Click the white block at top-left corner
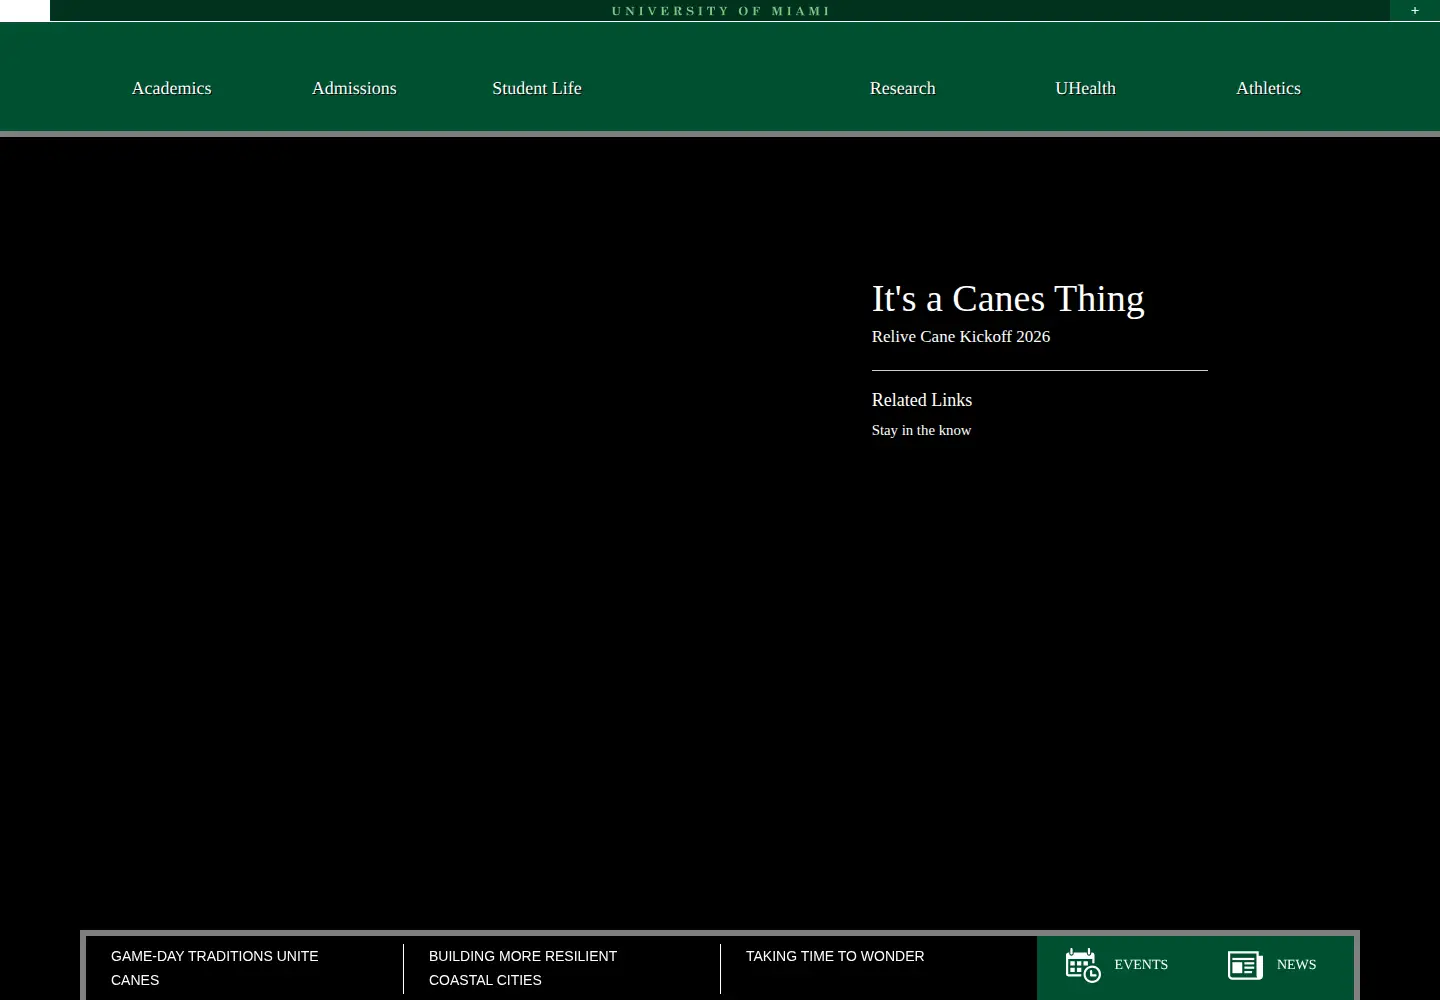Image resolution: width=1440 pixels, height=1000 pixels. point(25,10)
